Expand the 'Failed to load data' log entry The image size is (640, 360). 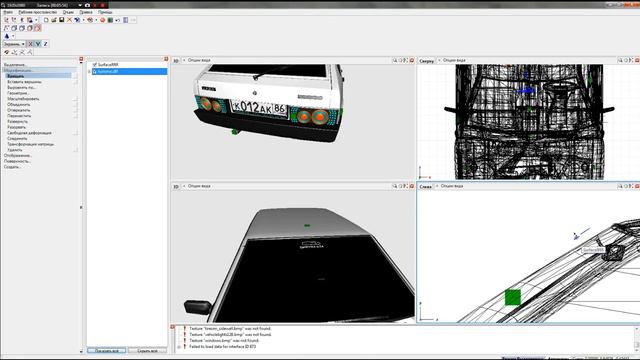(x=179, y=347)
